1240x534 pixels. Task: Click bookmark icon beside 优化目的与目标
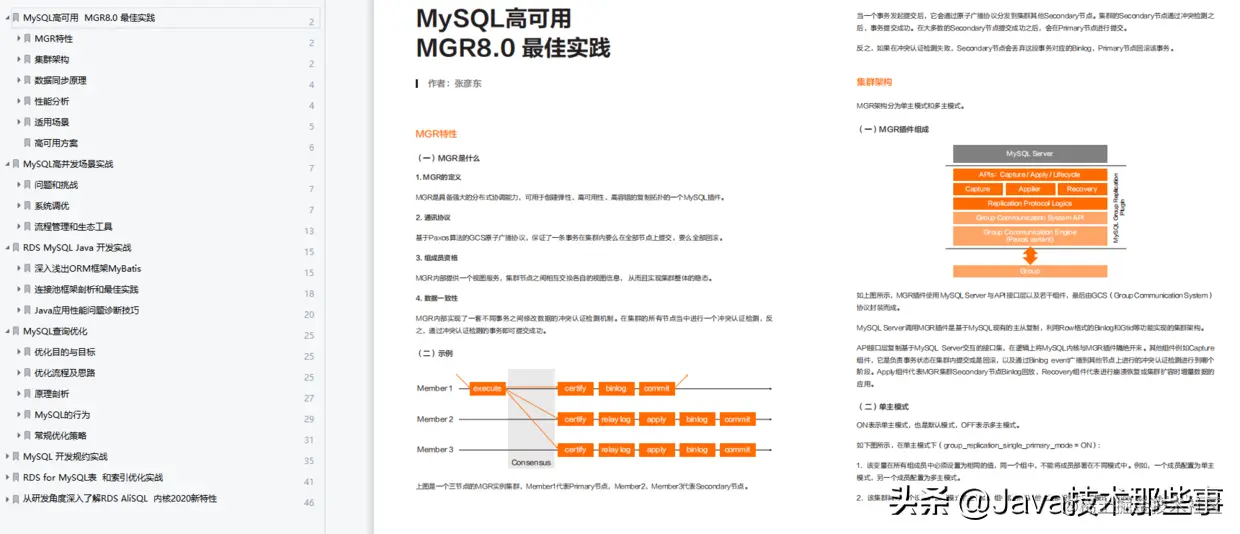[x=28, y=352]
